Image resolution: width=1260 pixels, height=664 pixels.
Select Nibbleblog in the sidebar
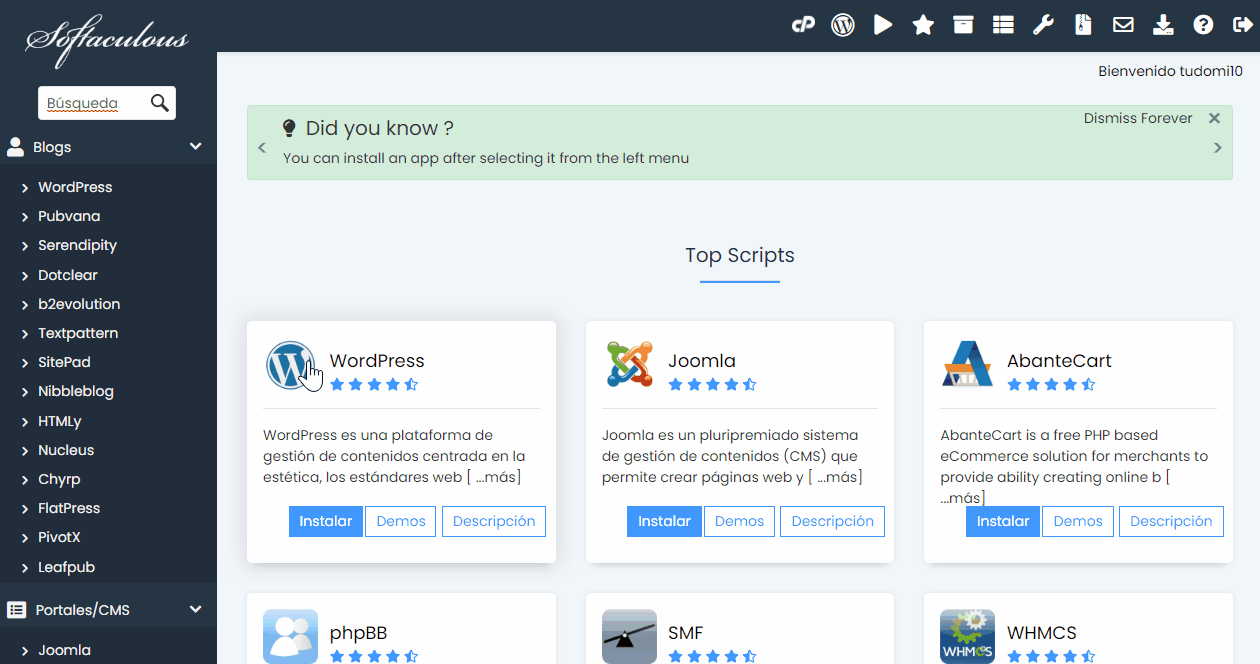[x=76, y=391]
